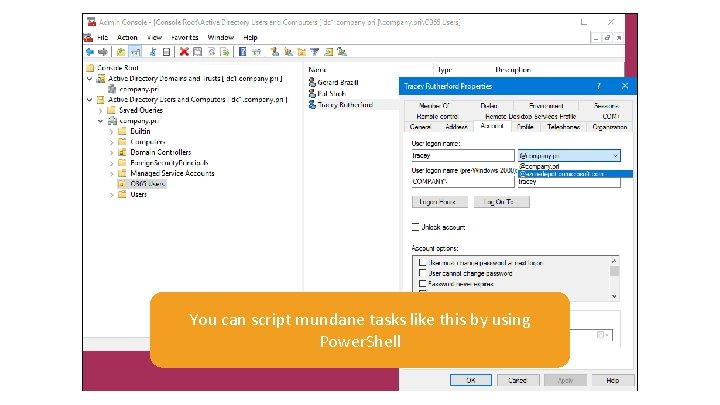
Task: Select the O365 Users OU in tree
Action: (148, 184)
